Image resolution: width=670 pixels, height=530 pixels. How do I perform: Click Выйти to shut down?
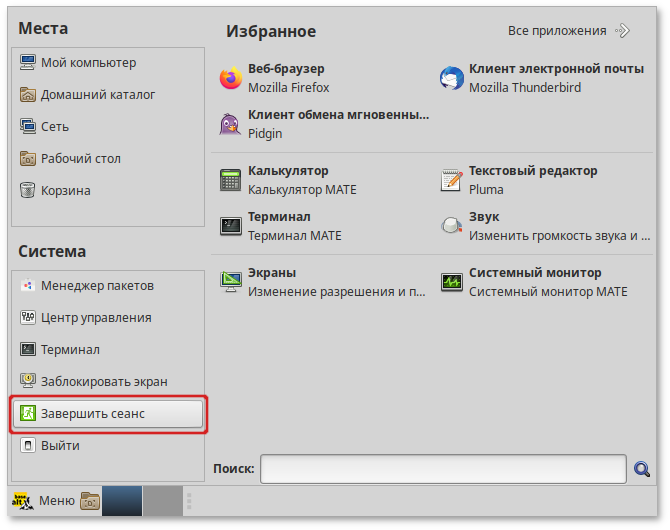click(59, 445)
